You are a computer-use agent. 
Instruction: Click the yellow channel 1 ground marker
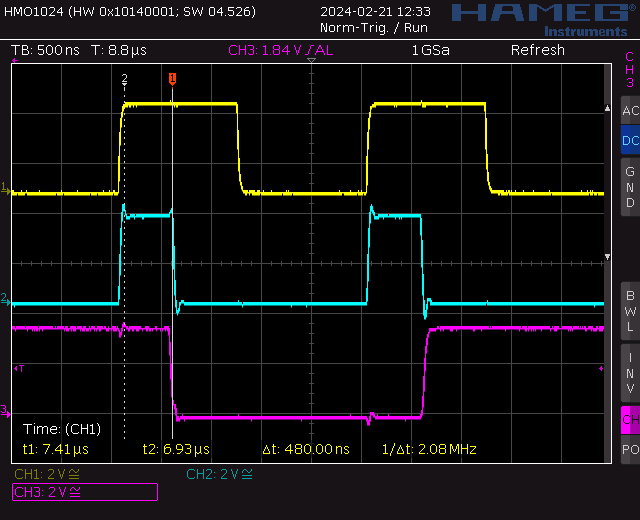click(x=5, y=188)
